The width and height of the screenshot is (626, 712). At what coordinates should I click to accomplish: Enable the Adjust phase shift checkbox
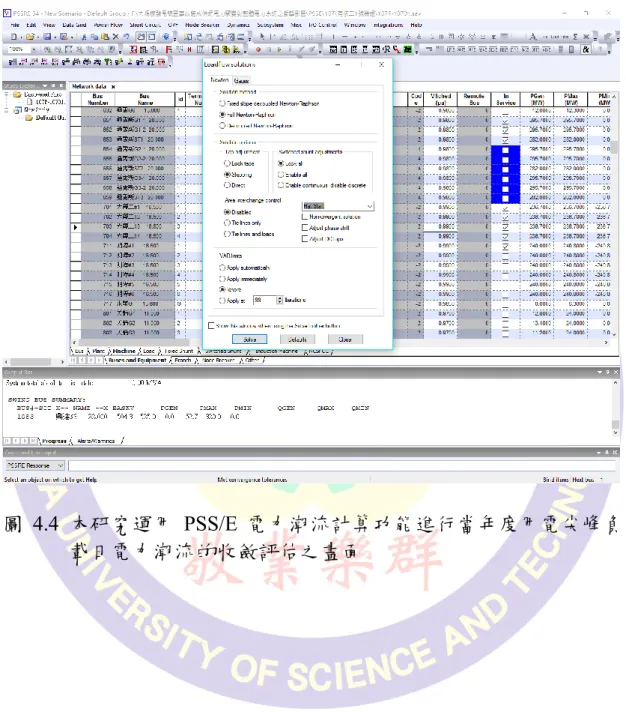click(x=325, y=228)
